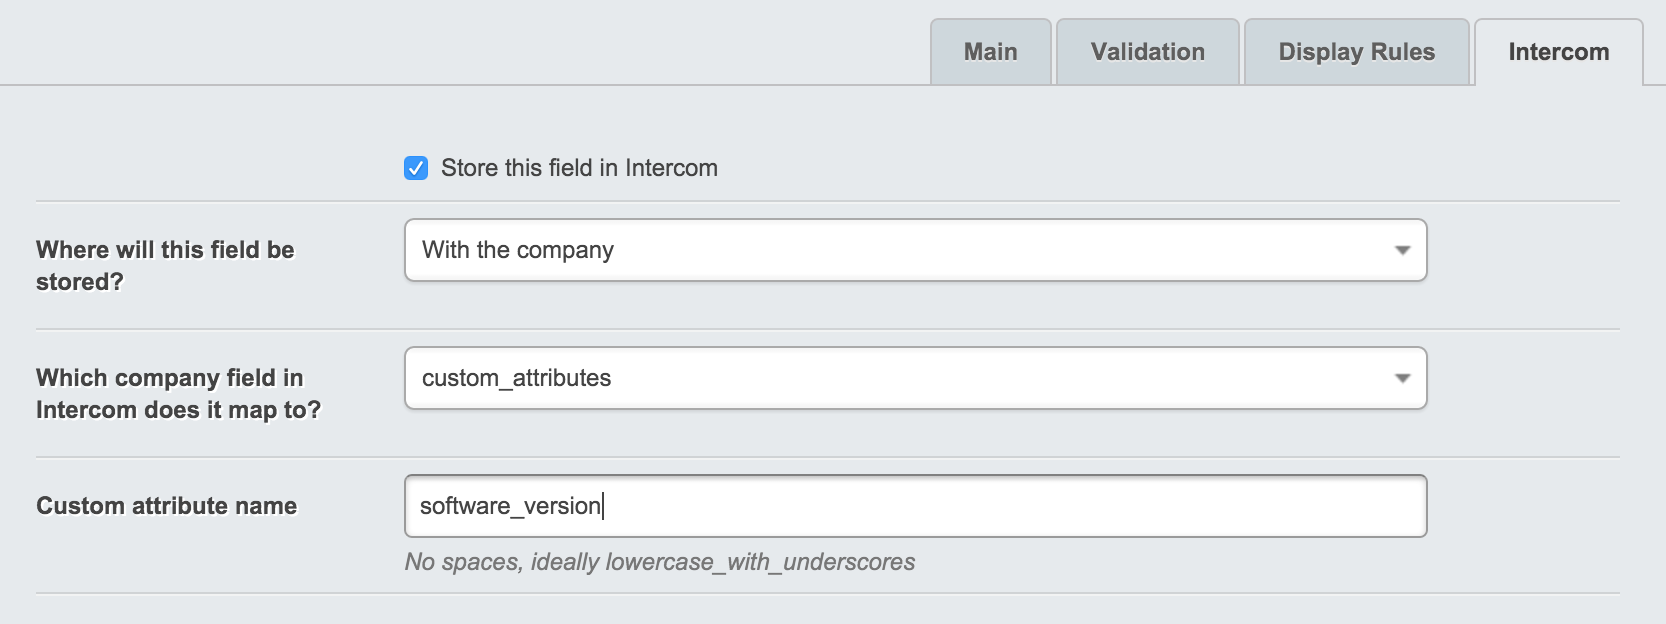
Task: Click the 'Custom attribute name' label
Action: [x=166, y=506]
